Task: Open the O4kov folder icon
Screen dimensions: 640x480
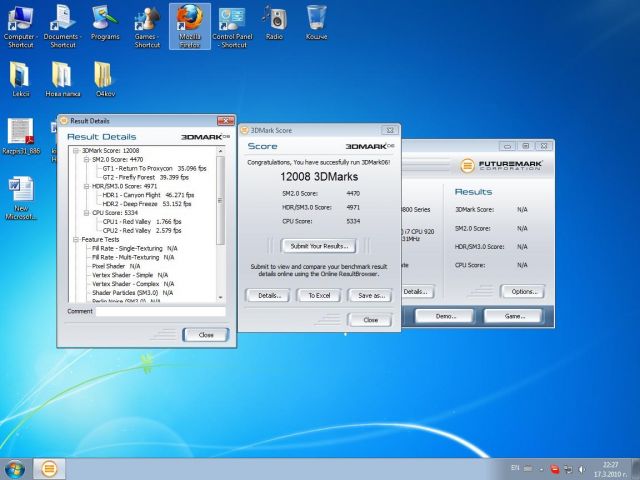Action: [105, 79]
